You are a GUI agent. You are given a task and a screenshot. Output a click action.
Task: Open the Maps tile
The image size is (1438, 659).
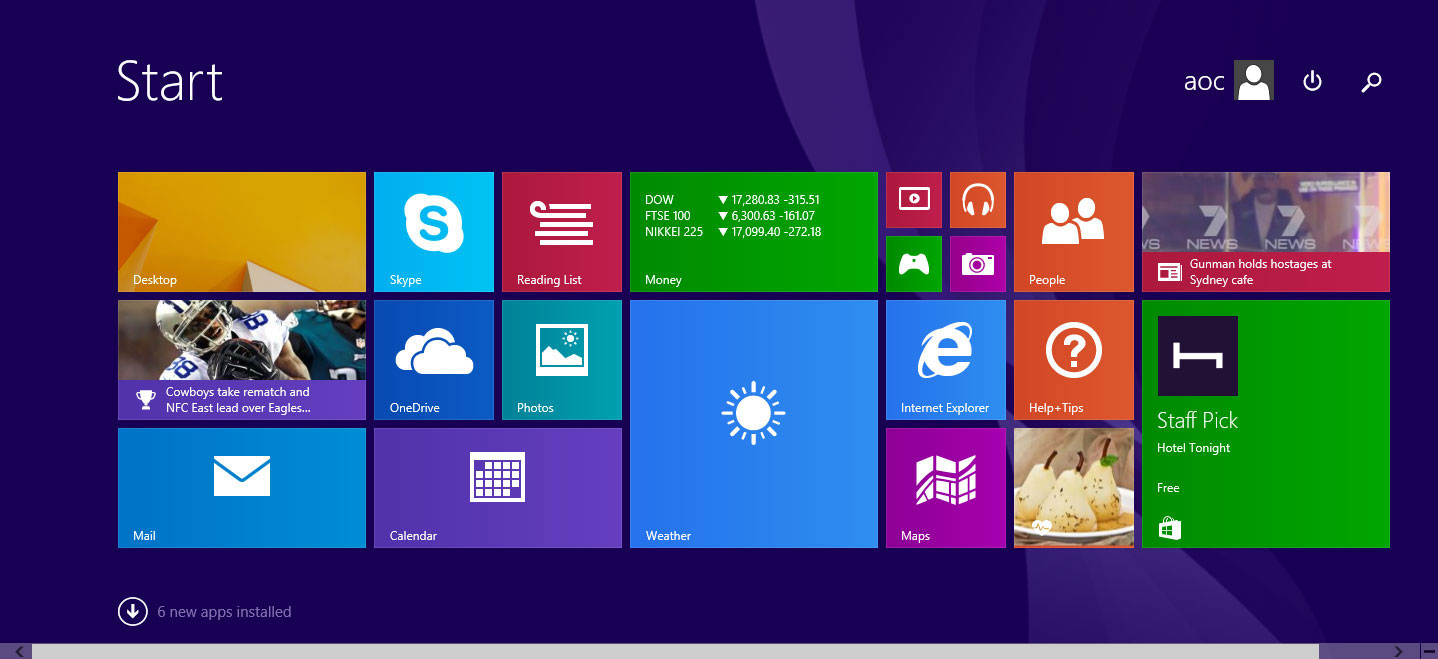pyautogui.click(x=946, y=488)
